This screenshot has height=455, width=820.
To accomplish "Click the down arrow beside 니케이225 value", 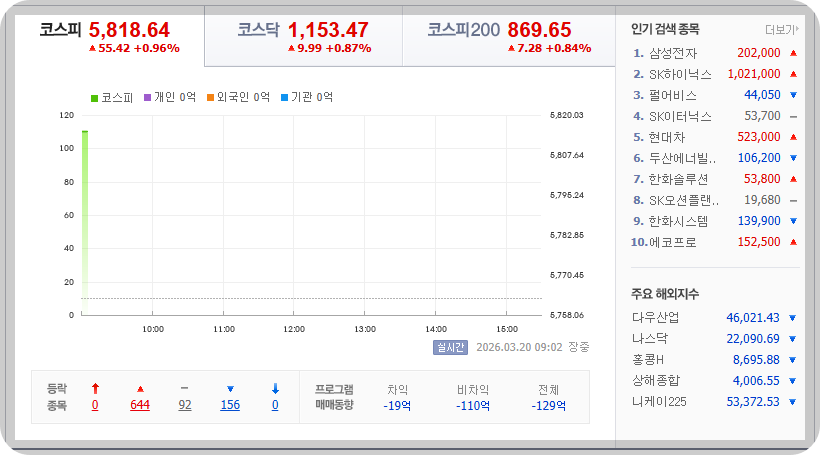I will (792, 402).
